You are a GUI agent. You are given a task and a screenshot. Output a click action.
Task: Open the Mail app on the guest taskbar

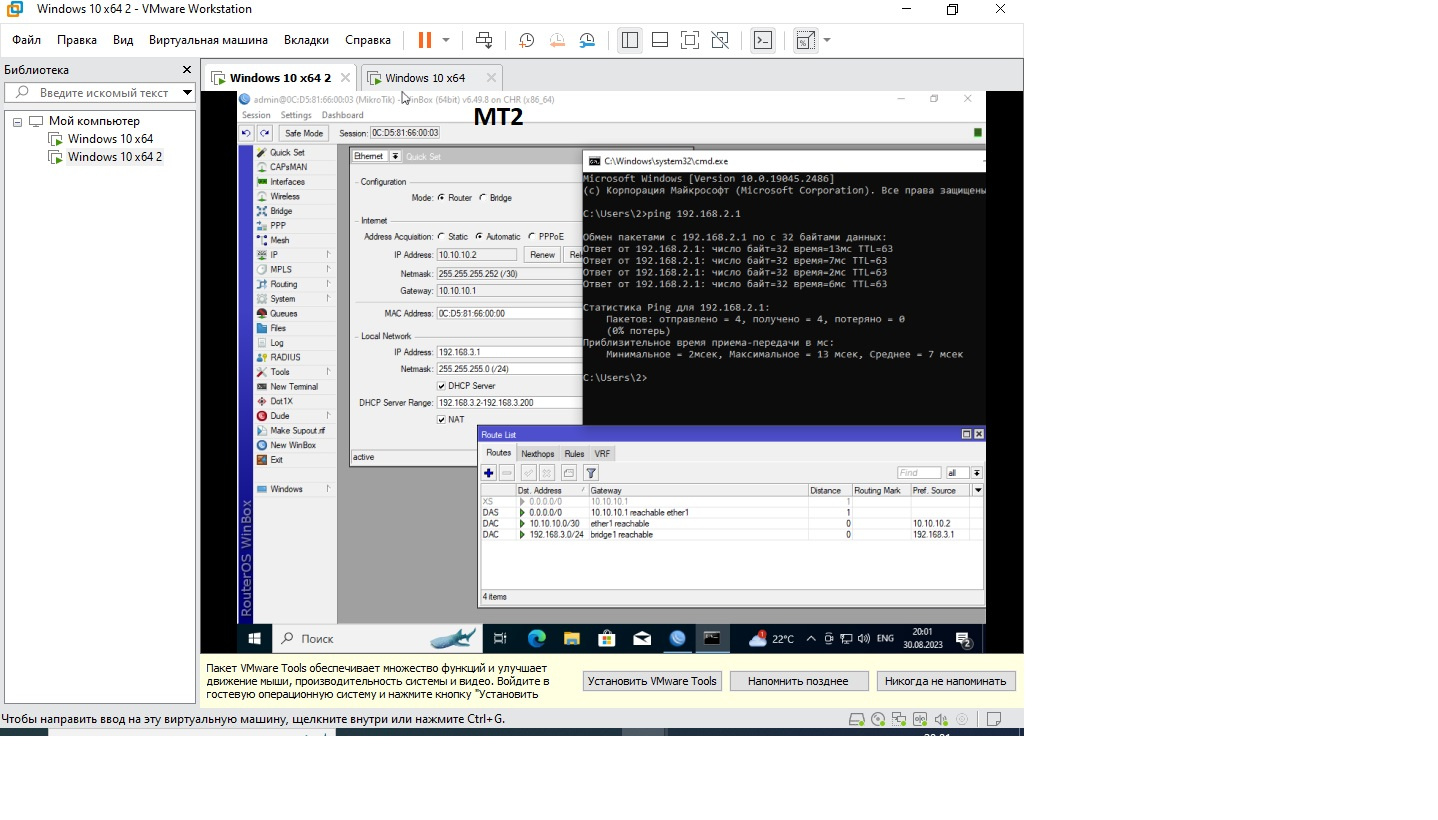point(642,638)
